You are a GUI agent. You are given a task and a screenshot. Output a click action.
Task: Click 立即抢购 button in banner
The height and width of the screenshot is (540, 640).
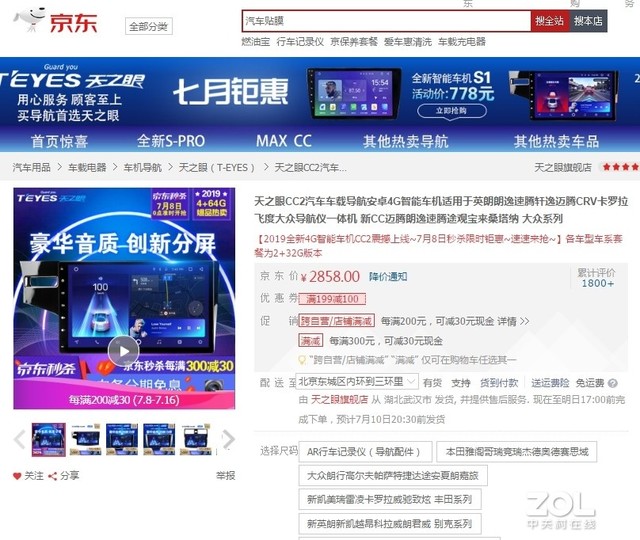[451, 111]
